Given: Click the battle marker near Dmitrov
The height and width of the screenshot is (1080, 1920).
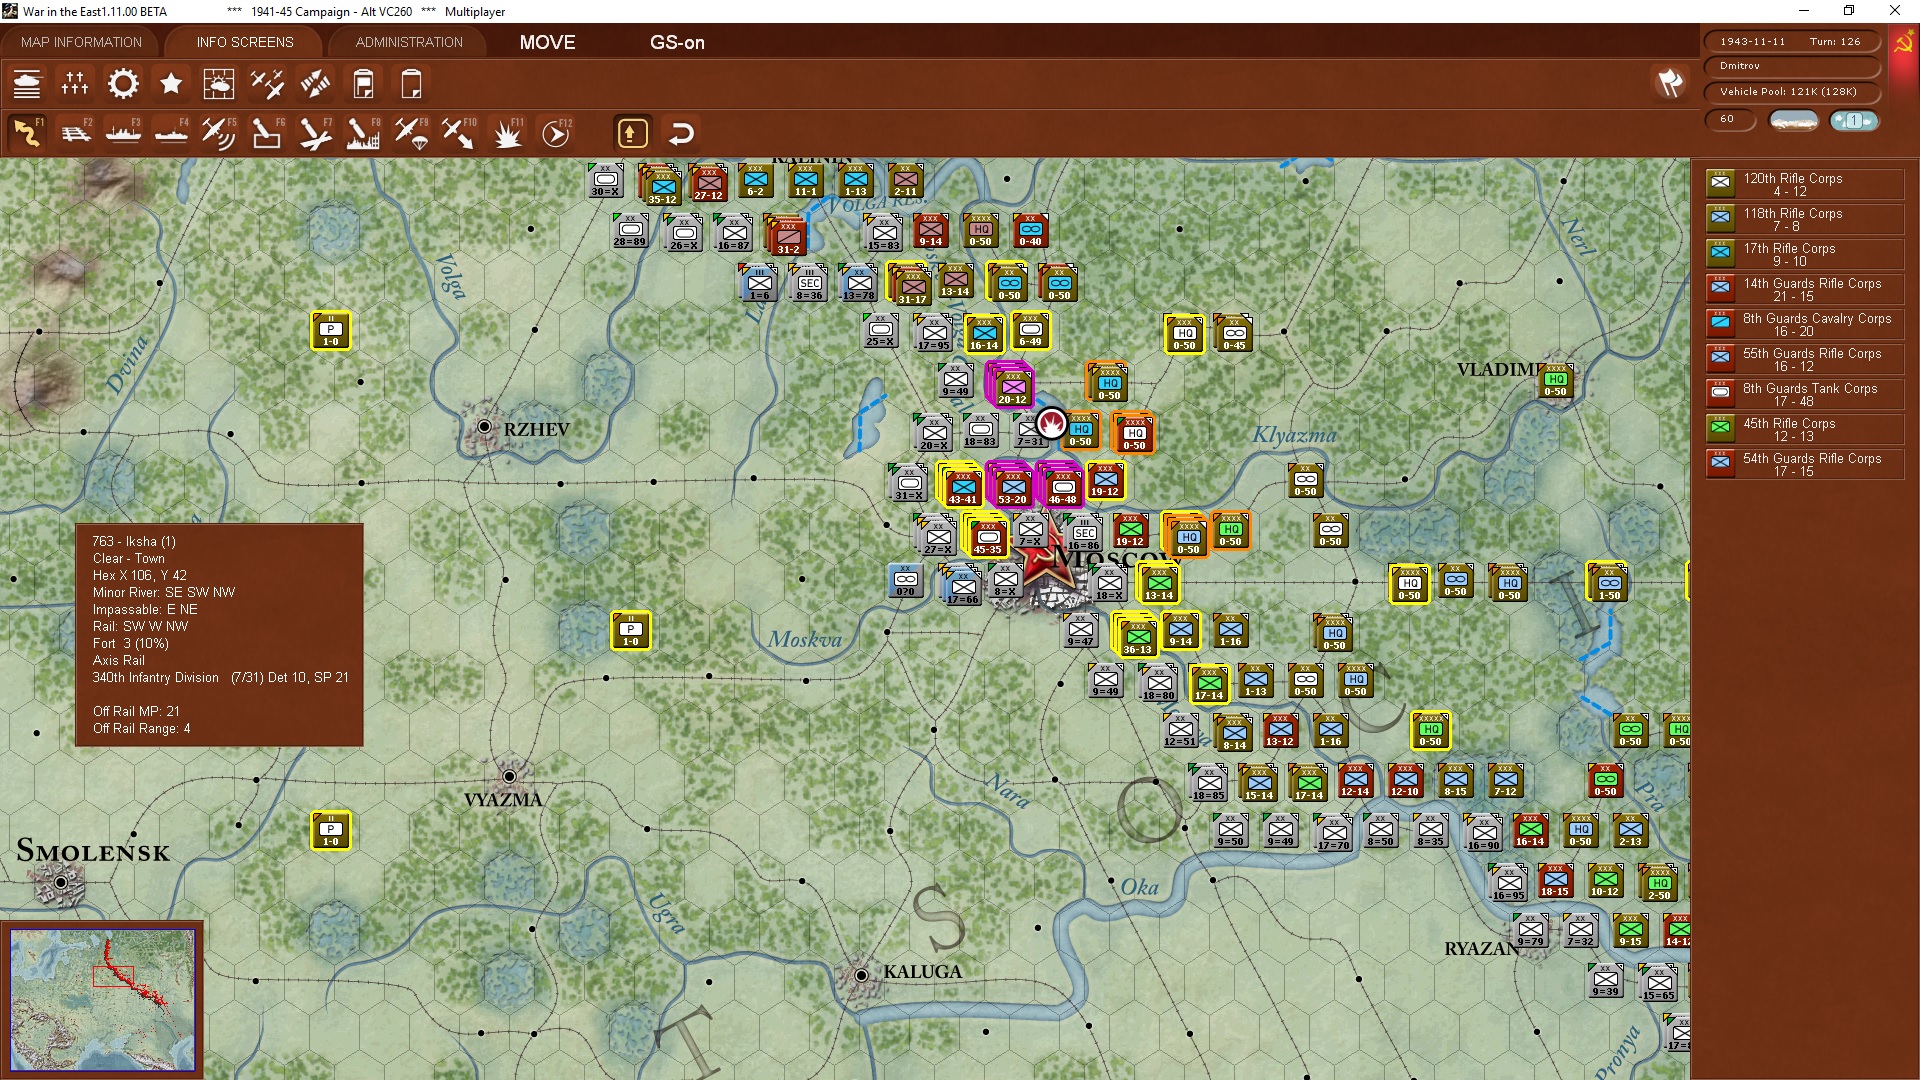Looking at the screenshot, I should 1051,423.
